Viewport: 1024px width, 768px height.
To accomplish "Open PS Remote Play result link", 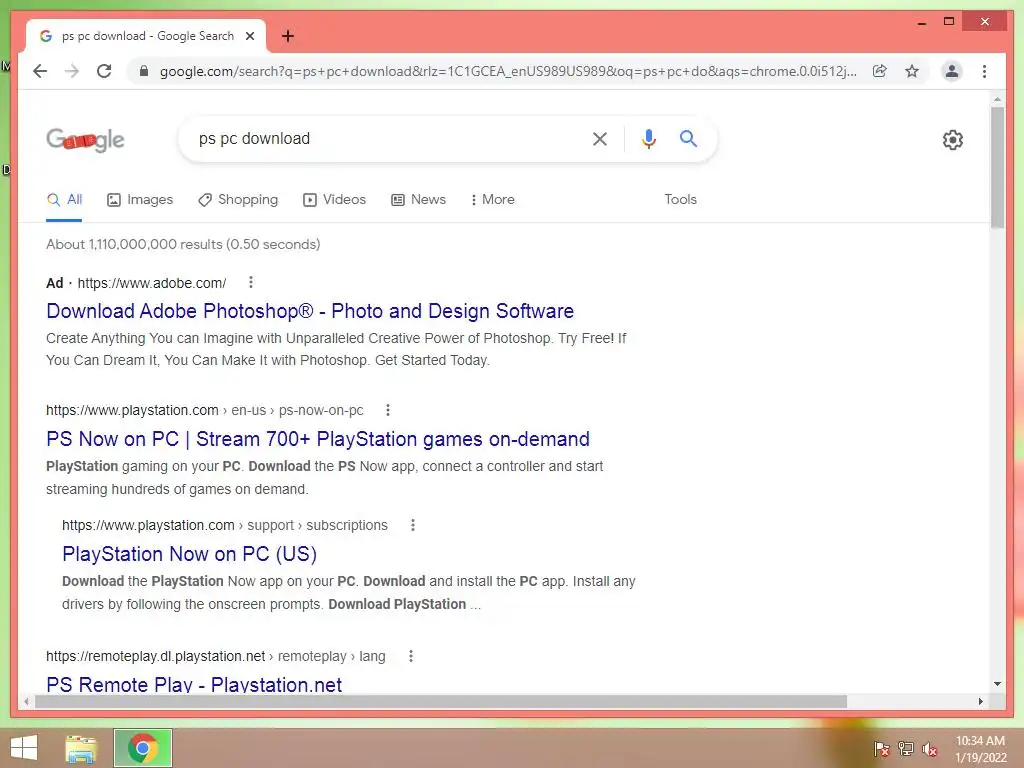I will click(194, 684).
